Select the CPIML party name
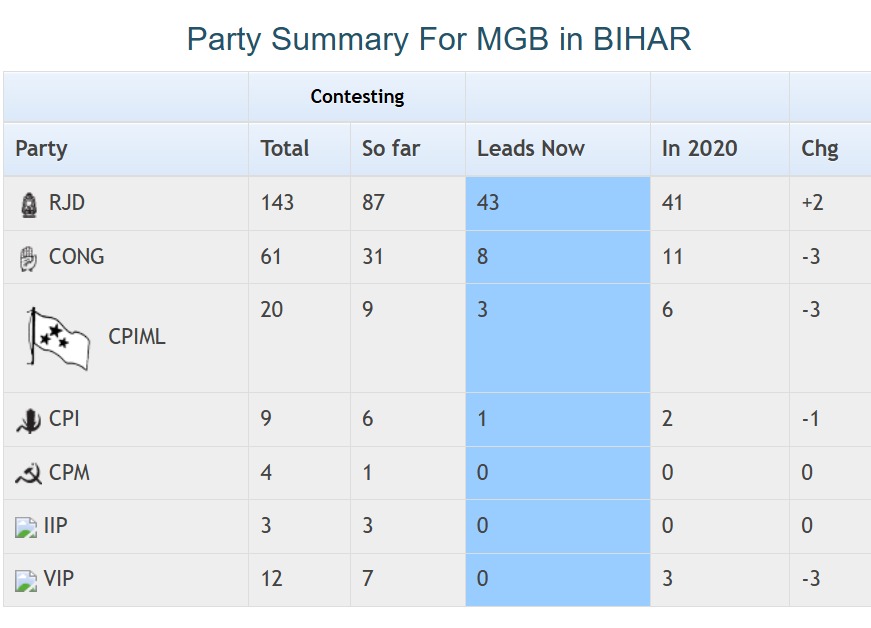The height and width of the screenshot is (628, 871). (x=137, y=337)
